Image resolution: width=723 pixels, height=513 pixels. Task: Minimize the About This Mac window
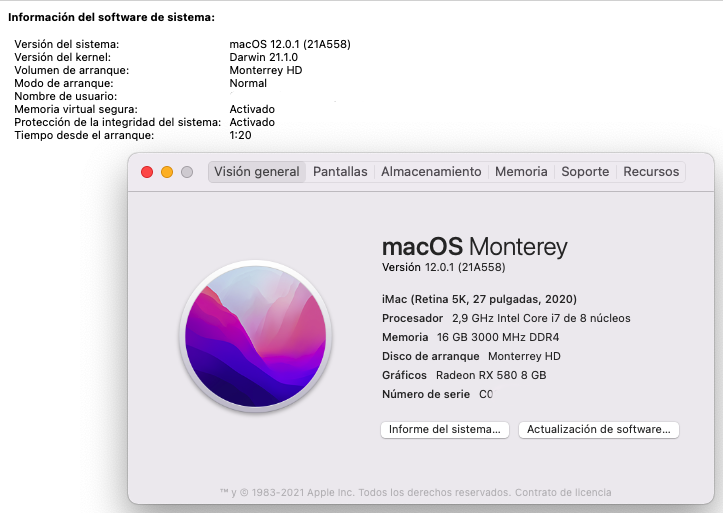167,172
